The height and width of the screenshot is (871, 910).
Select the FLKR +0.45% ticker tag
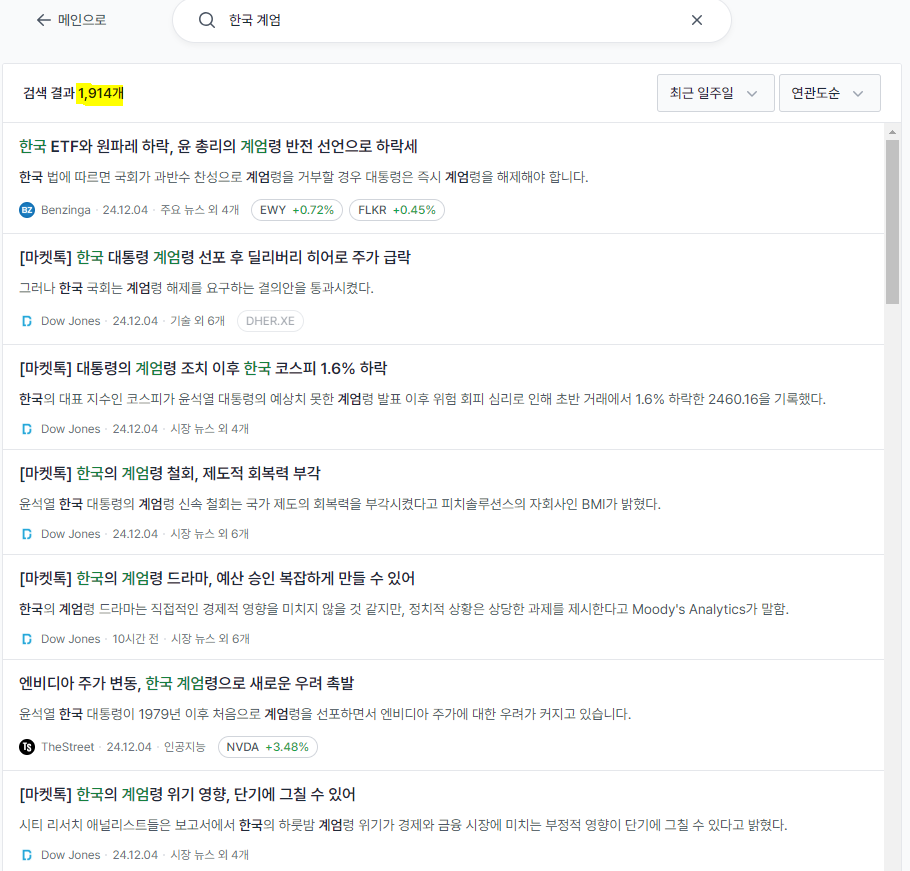tap(397, 210)
